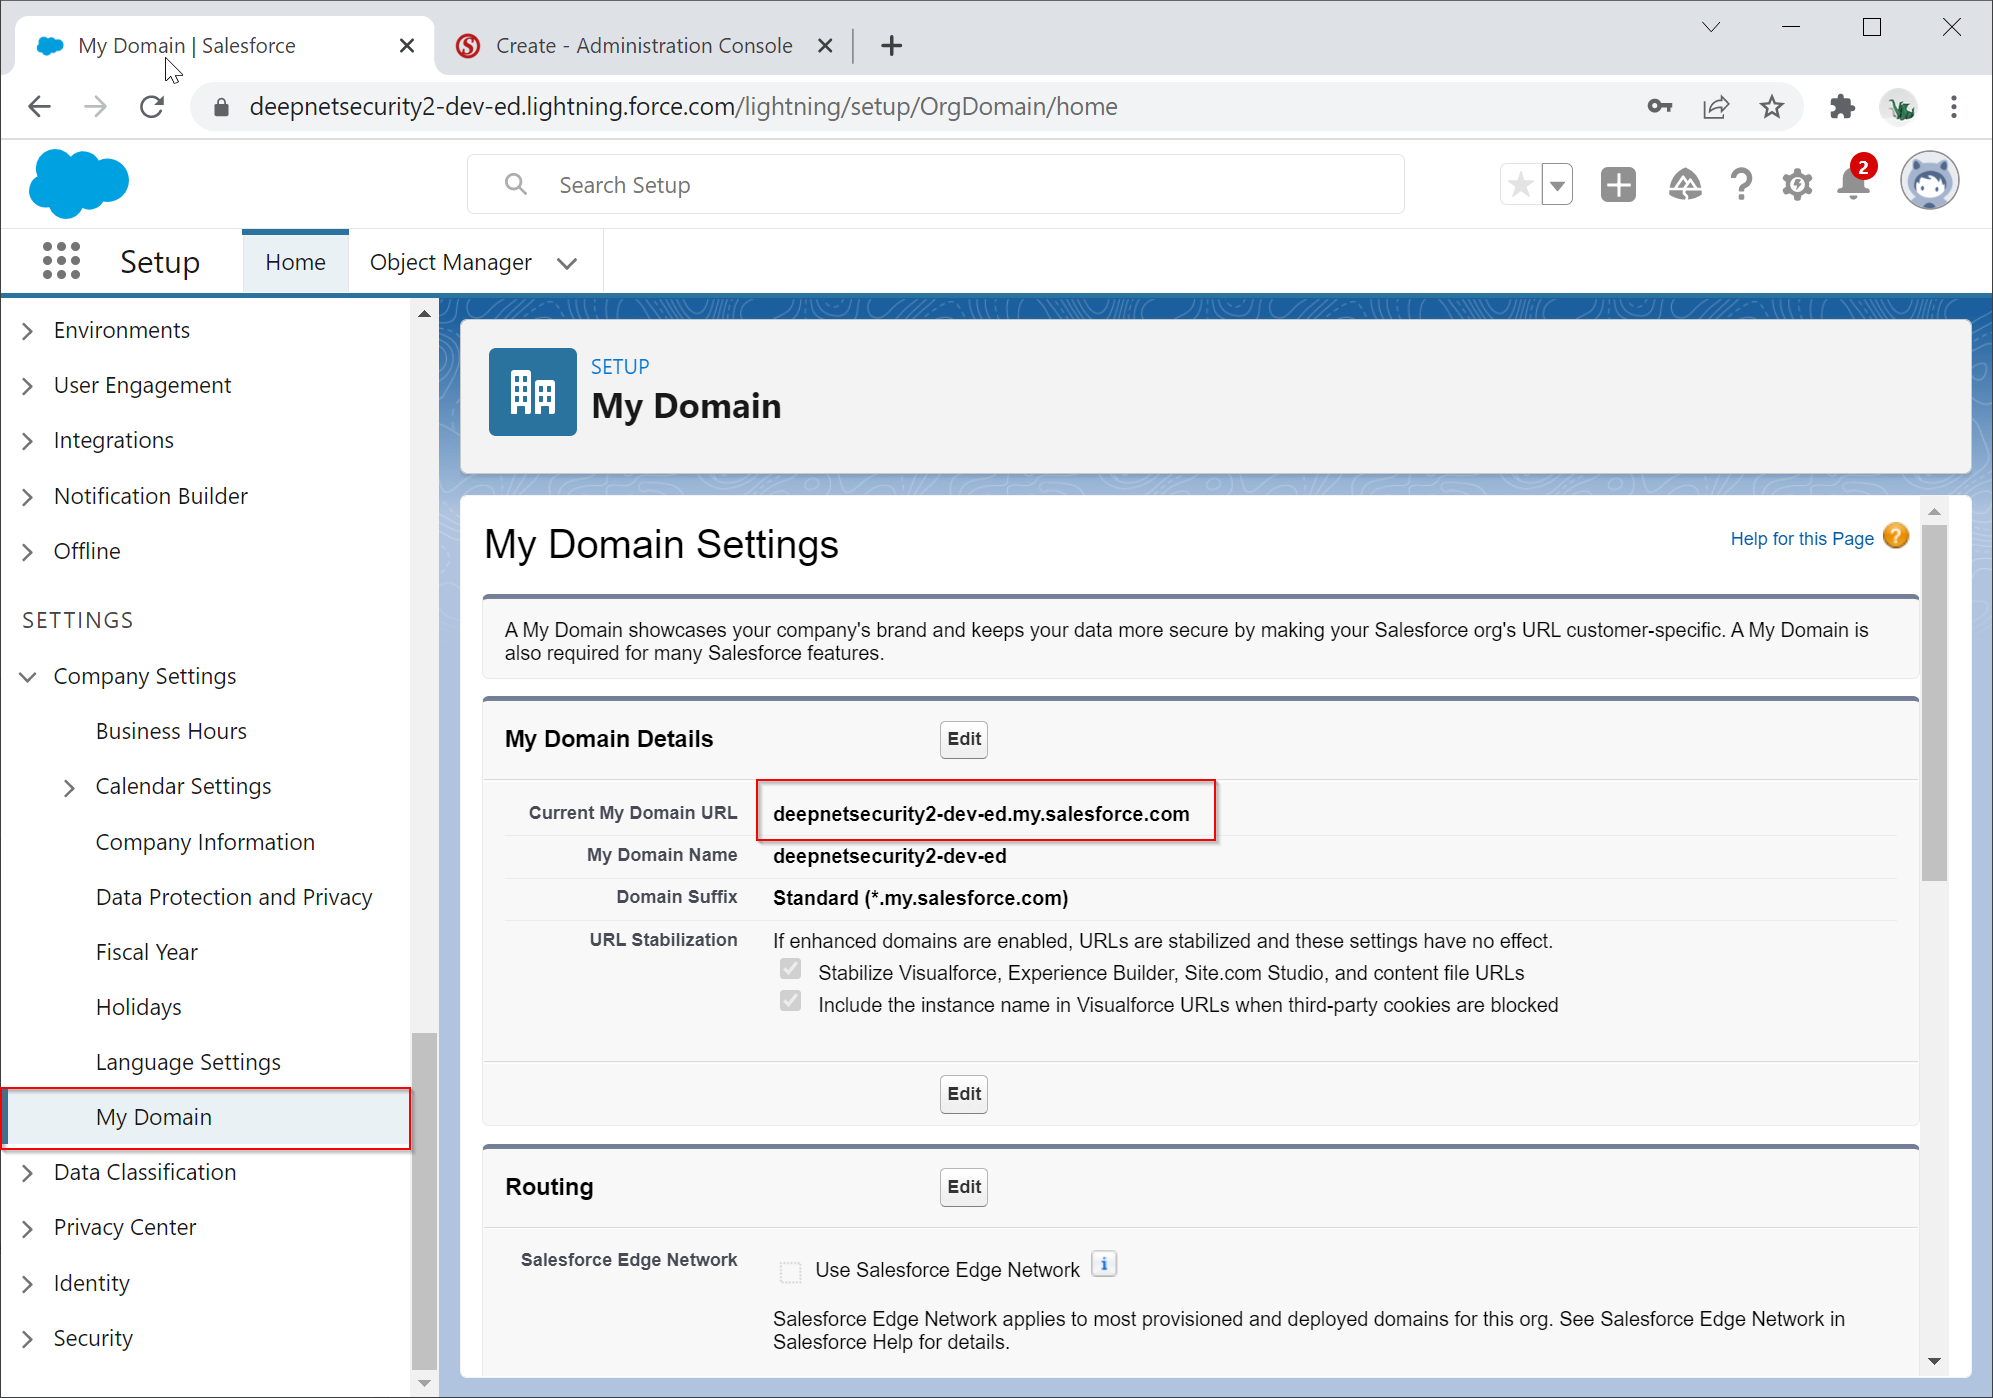
Task: Toggle Include the instance name checkbox
Action: click(790, 1001)
